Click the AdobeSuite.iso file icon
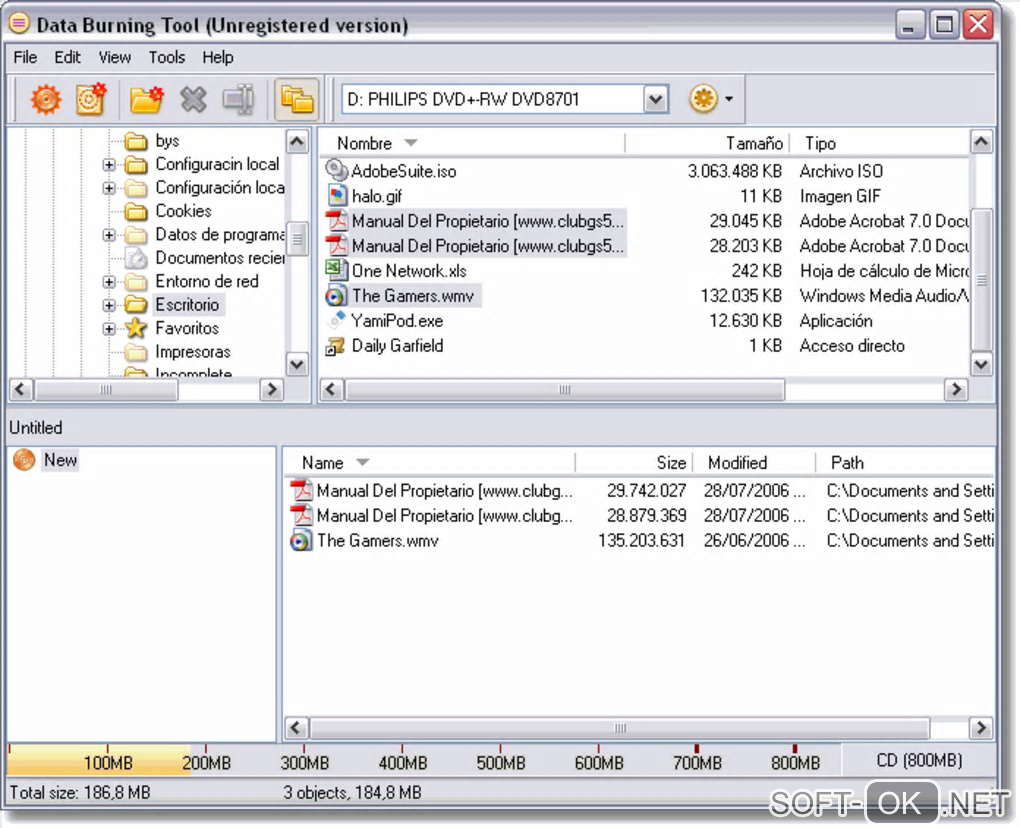Screen dimensions: 1020x828 [336, 170]
